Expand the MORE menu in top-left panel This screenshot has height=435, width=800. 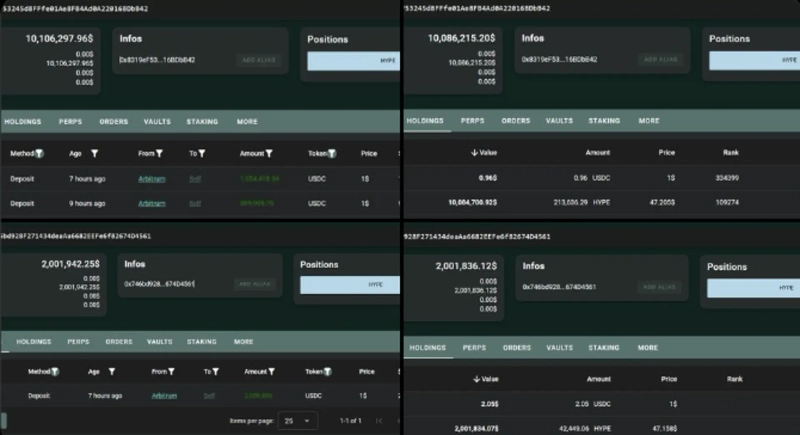click(x=247, y=121)
